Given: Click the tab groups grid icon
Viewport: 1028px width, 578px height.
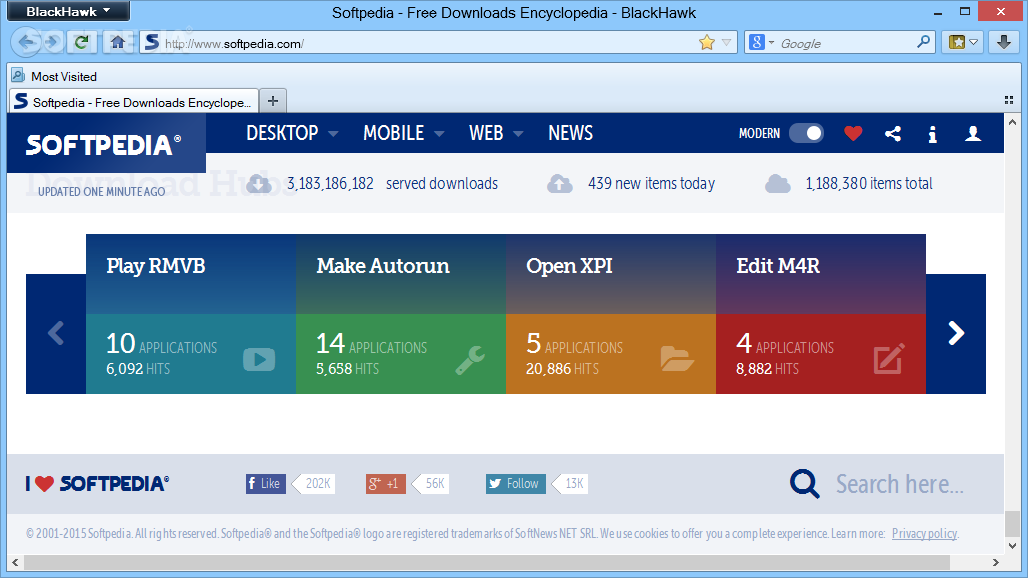Looking at the screenshot, I should 1009,100.
